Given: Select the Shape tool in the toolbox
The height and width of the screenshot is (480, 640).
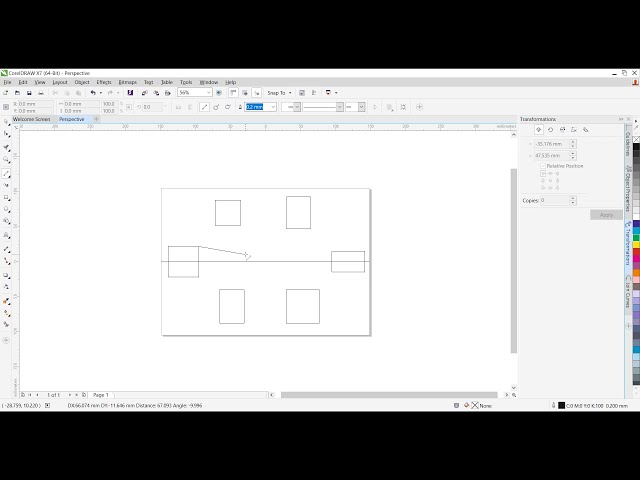Looking at the screenshot, I should (6, 134).
